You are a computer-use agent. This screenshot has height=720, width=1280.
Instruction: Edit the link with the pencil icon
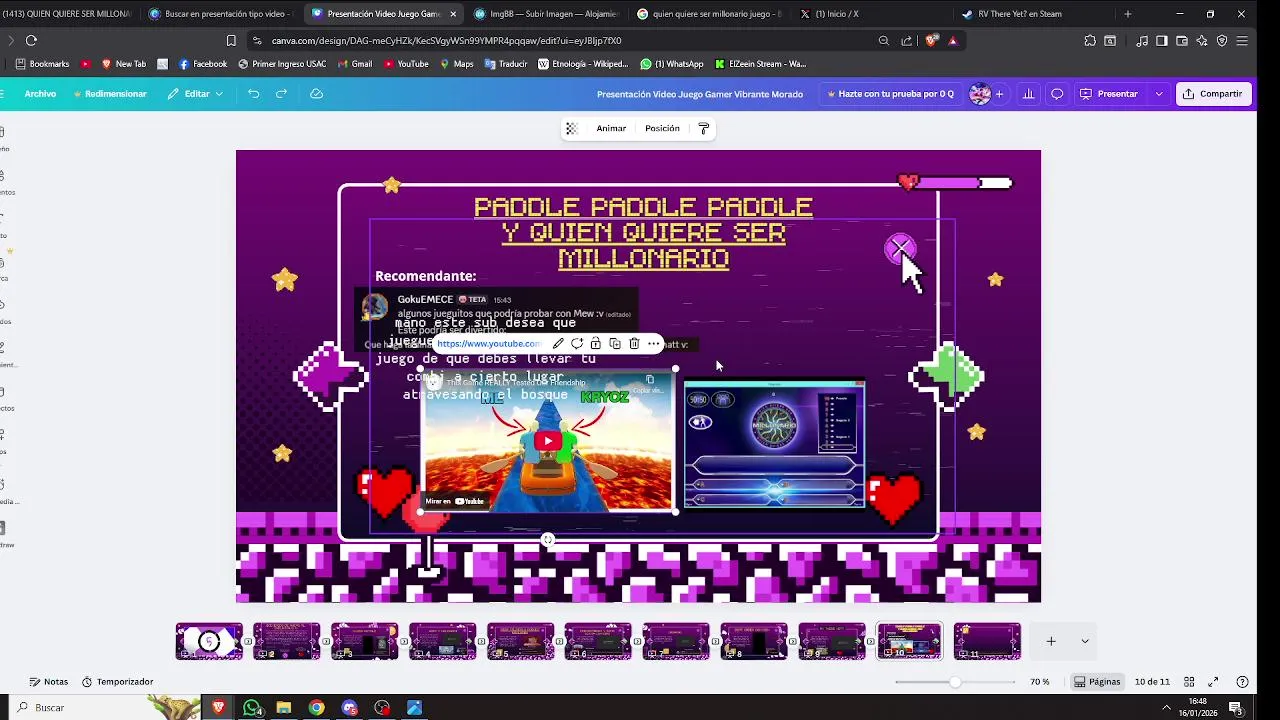[x=558, y=344]
